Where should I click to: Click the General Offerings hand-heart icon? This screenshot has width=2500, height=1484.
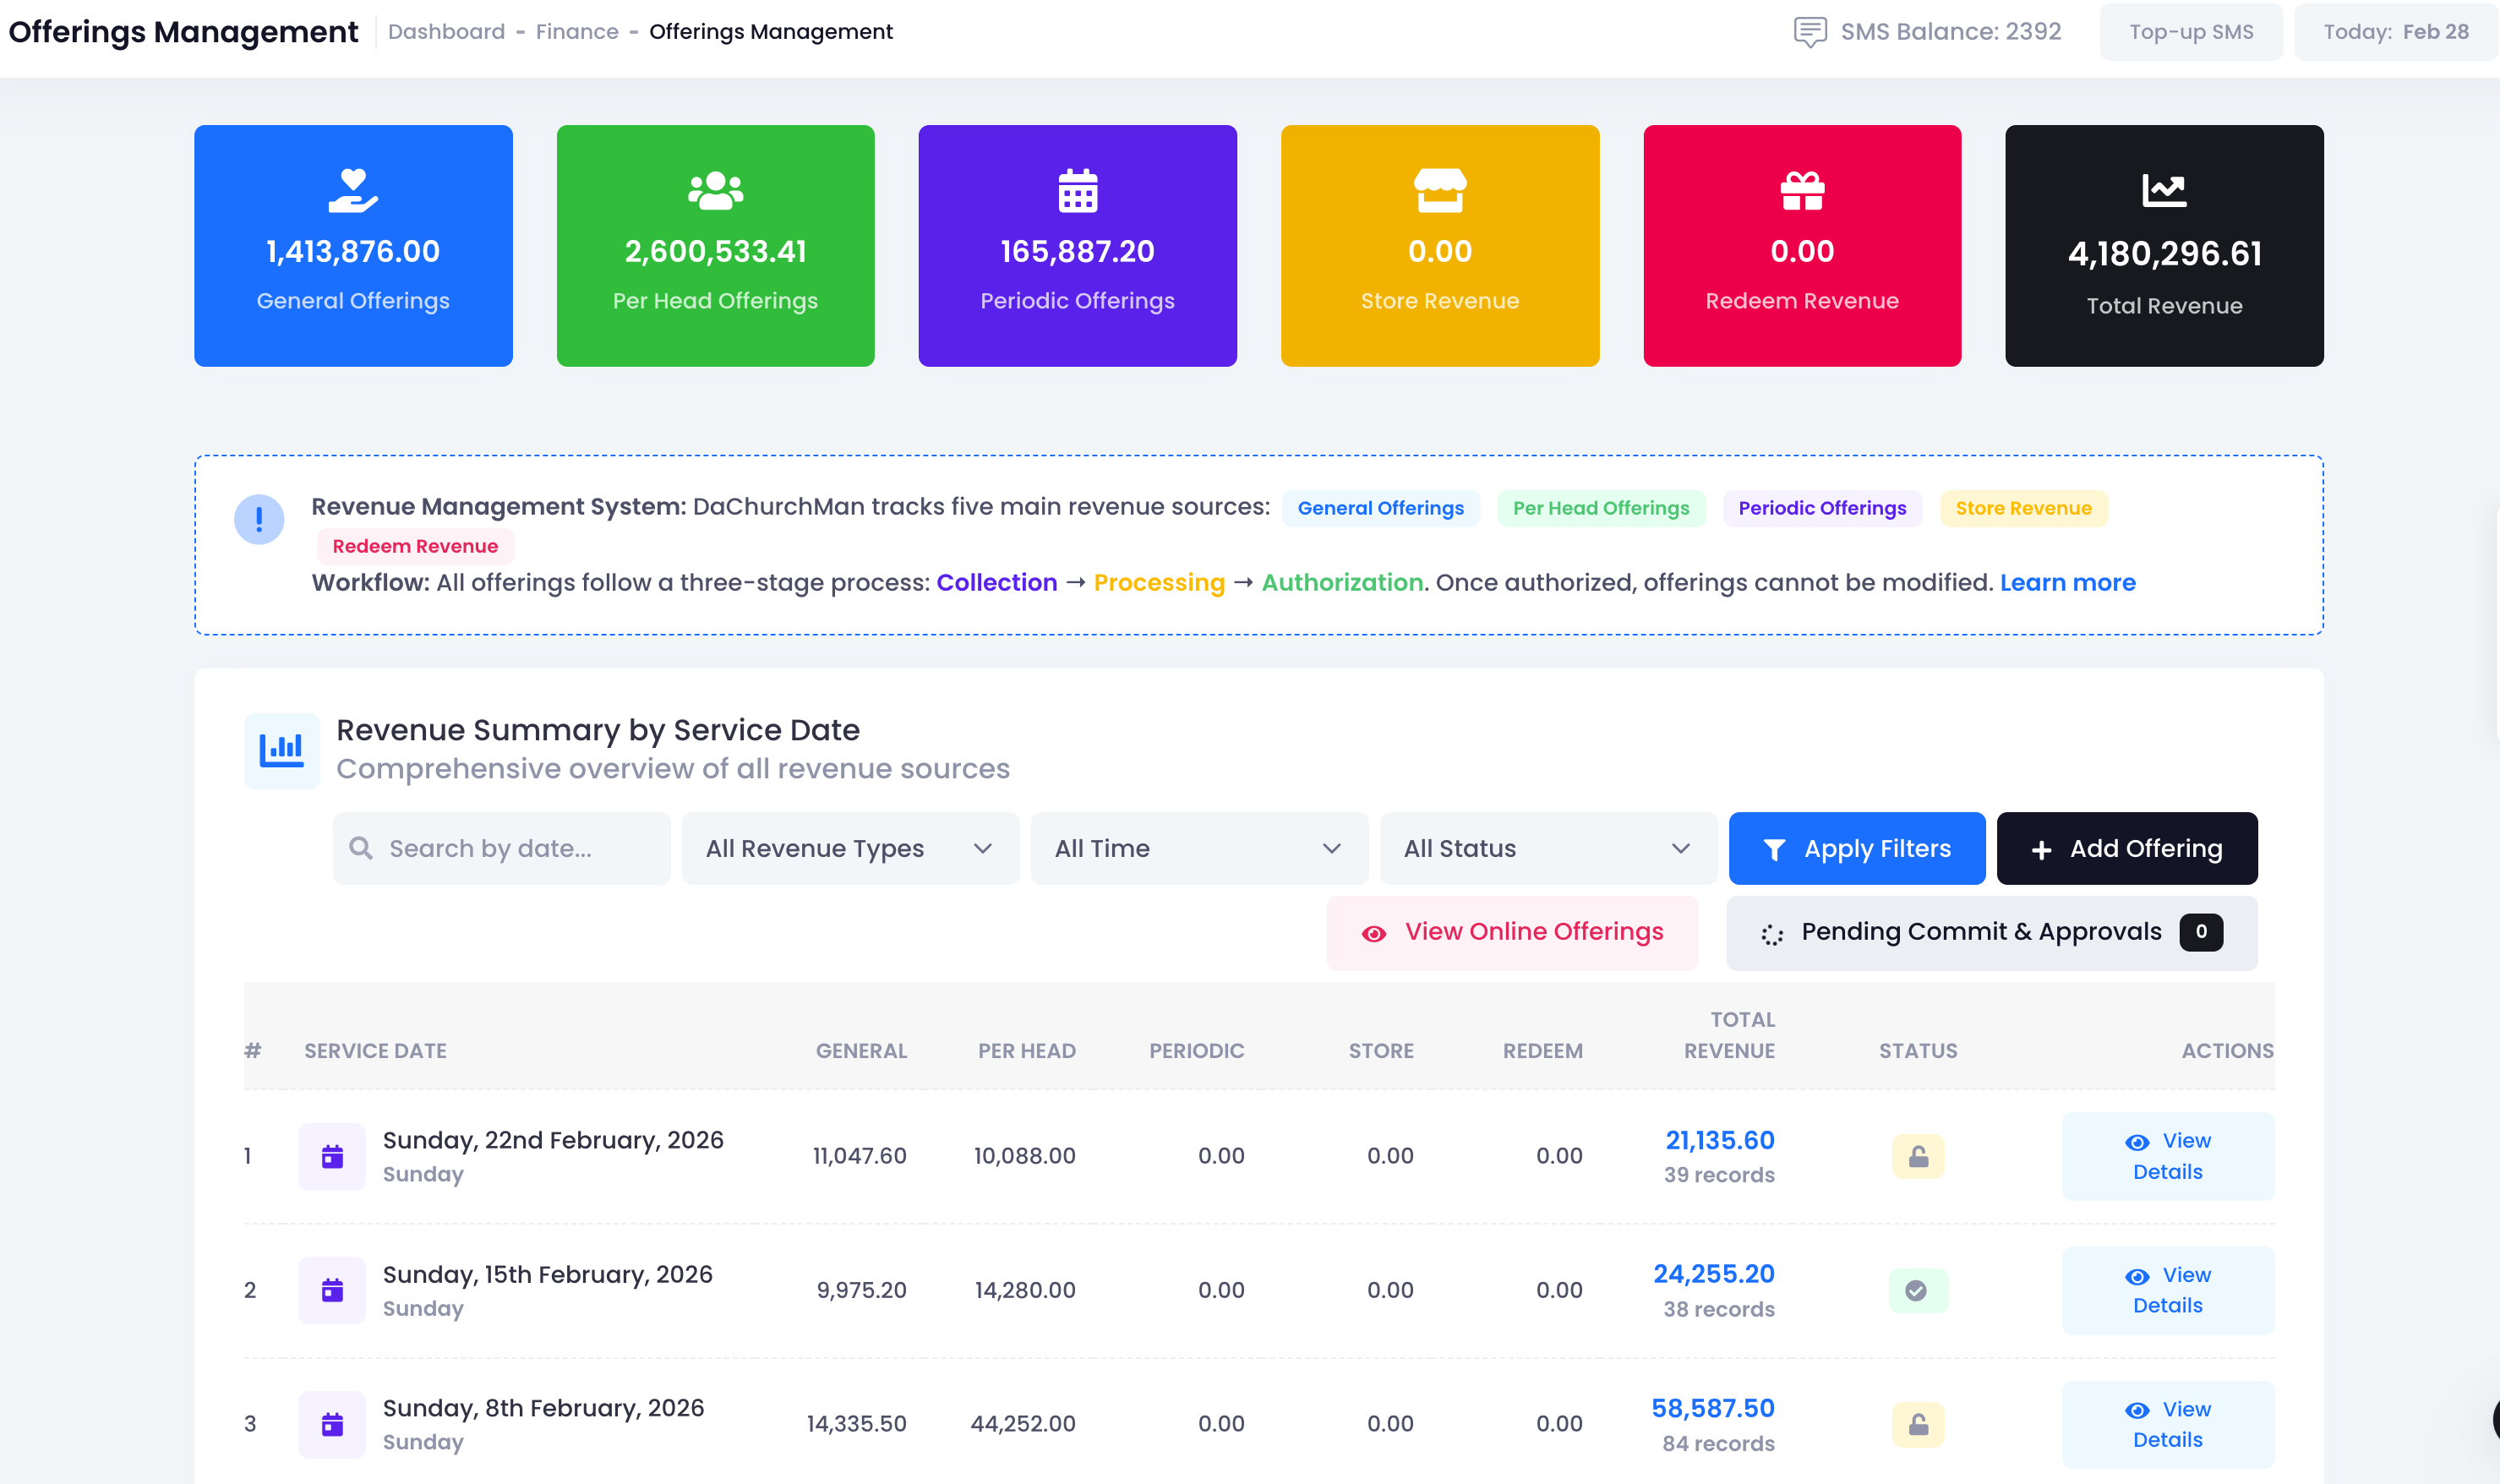coord(353,190)
